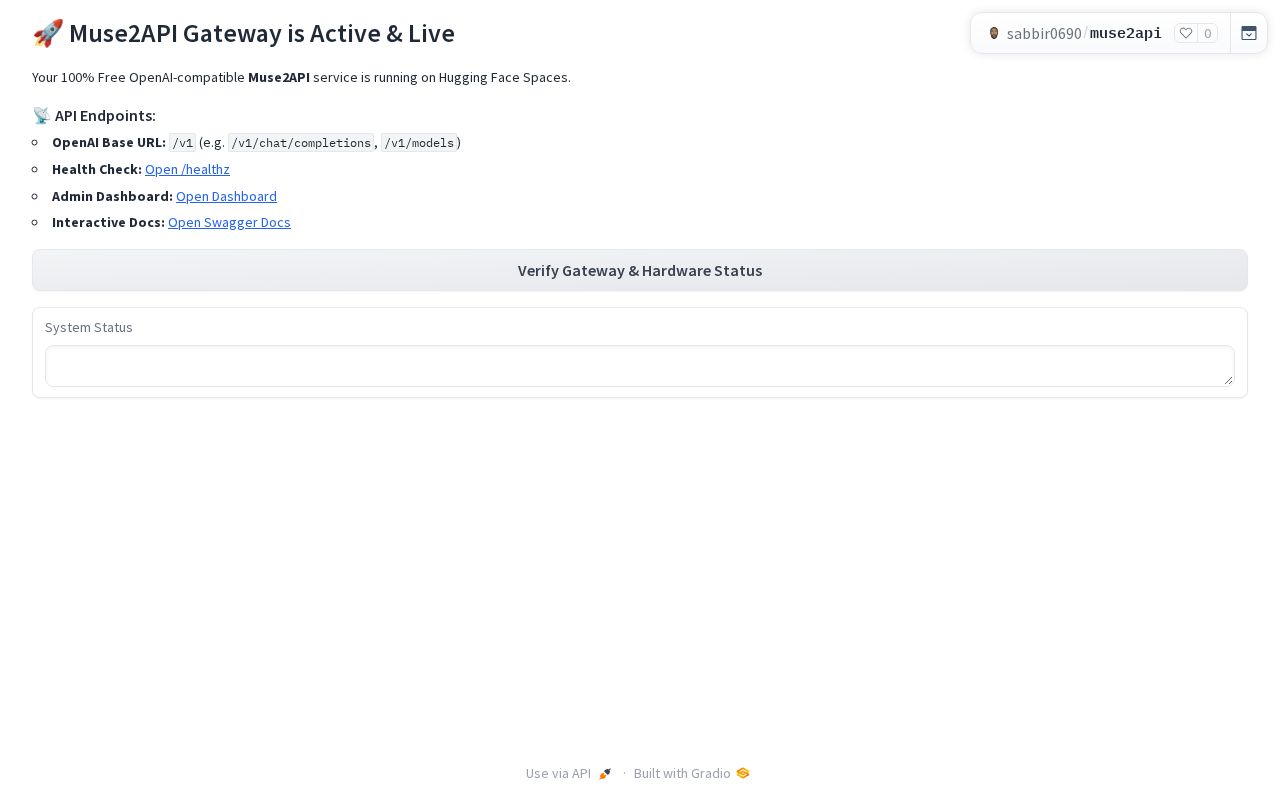
Task: Click the API Endpoints heading
Action: coord(94,115)
